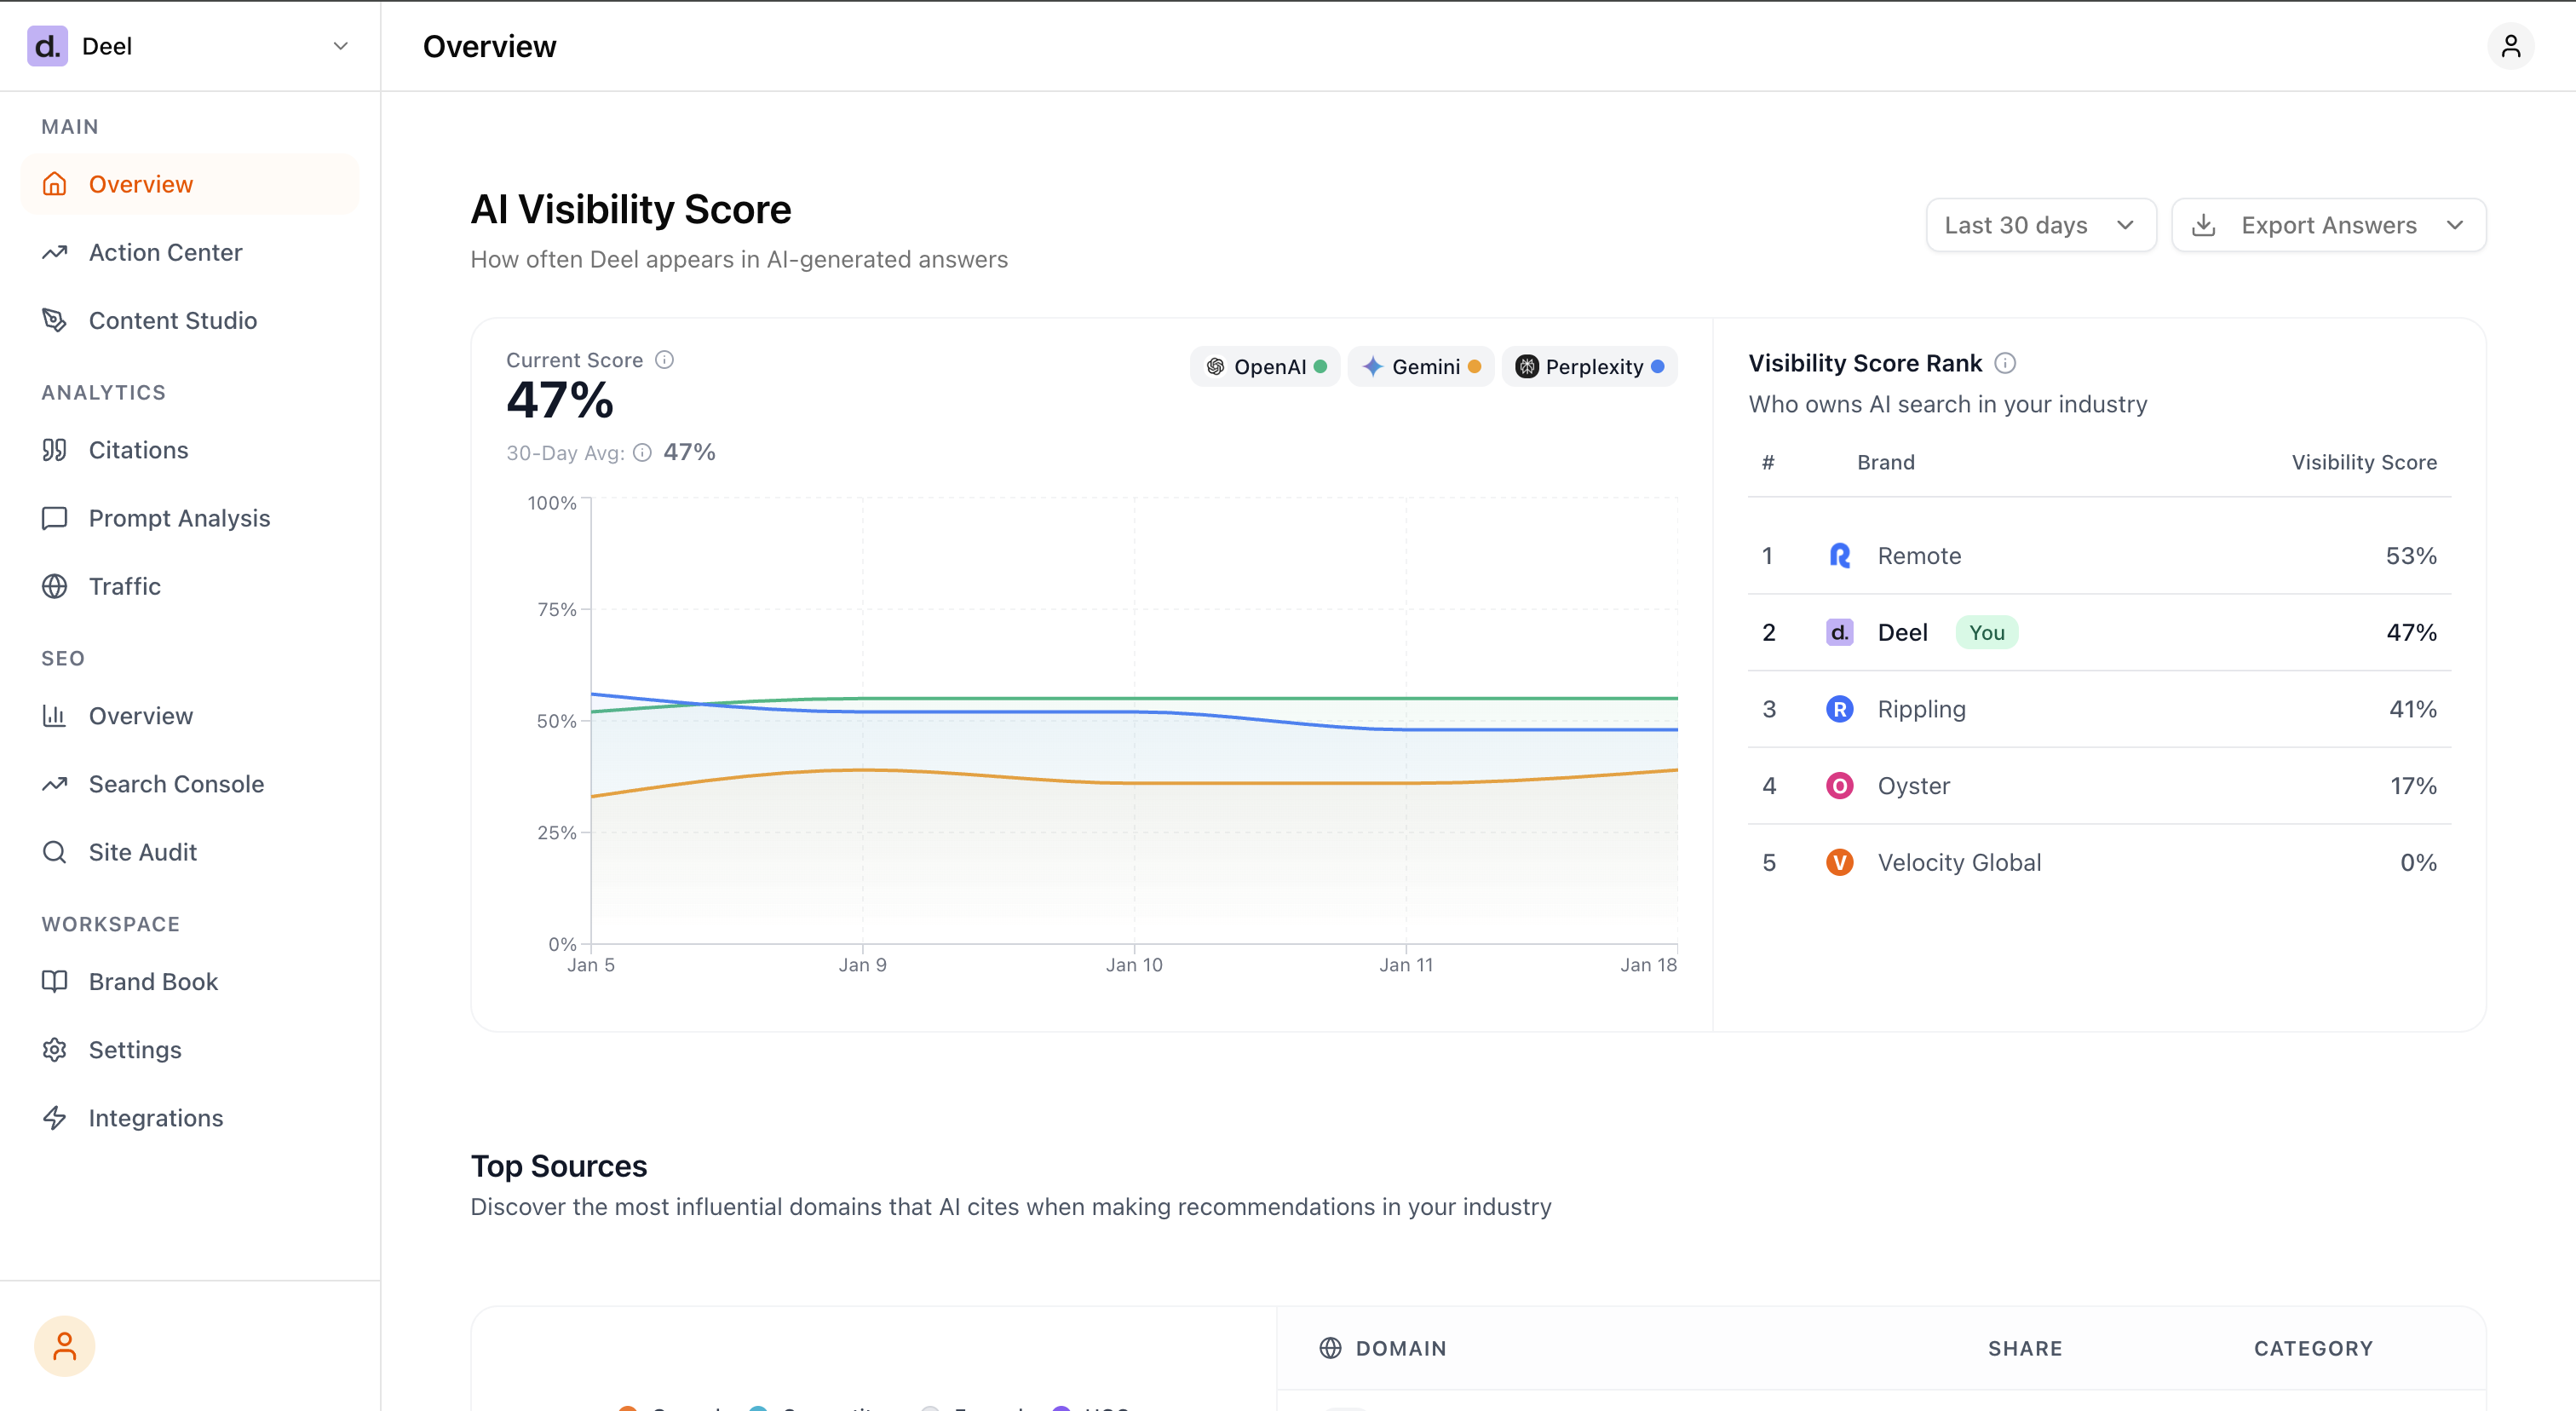This screenshot has width=2576, height=1411.
Task: Click the Current Score info icon
Action: click(x=664, y=360)
